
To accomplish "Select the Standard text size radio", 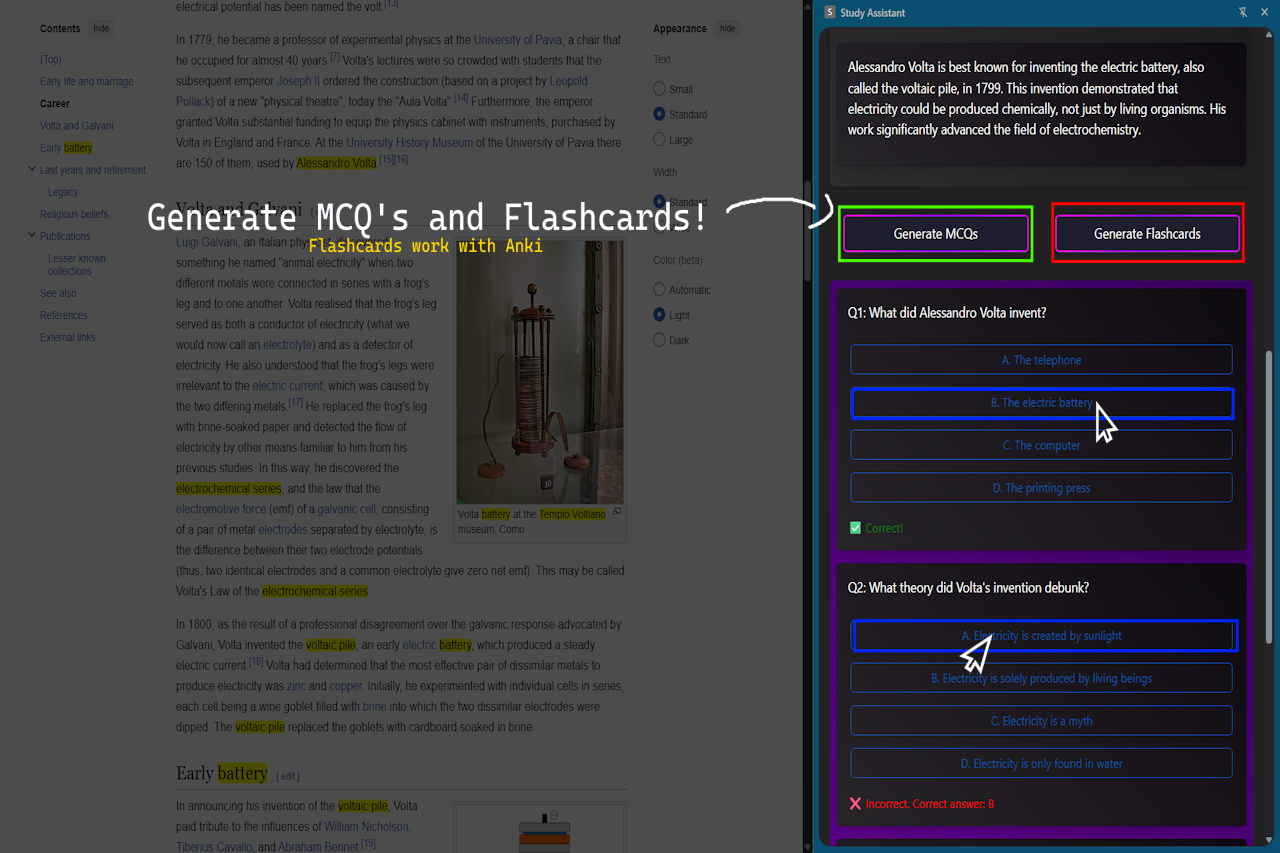I will (659, 114).
